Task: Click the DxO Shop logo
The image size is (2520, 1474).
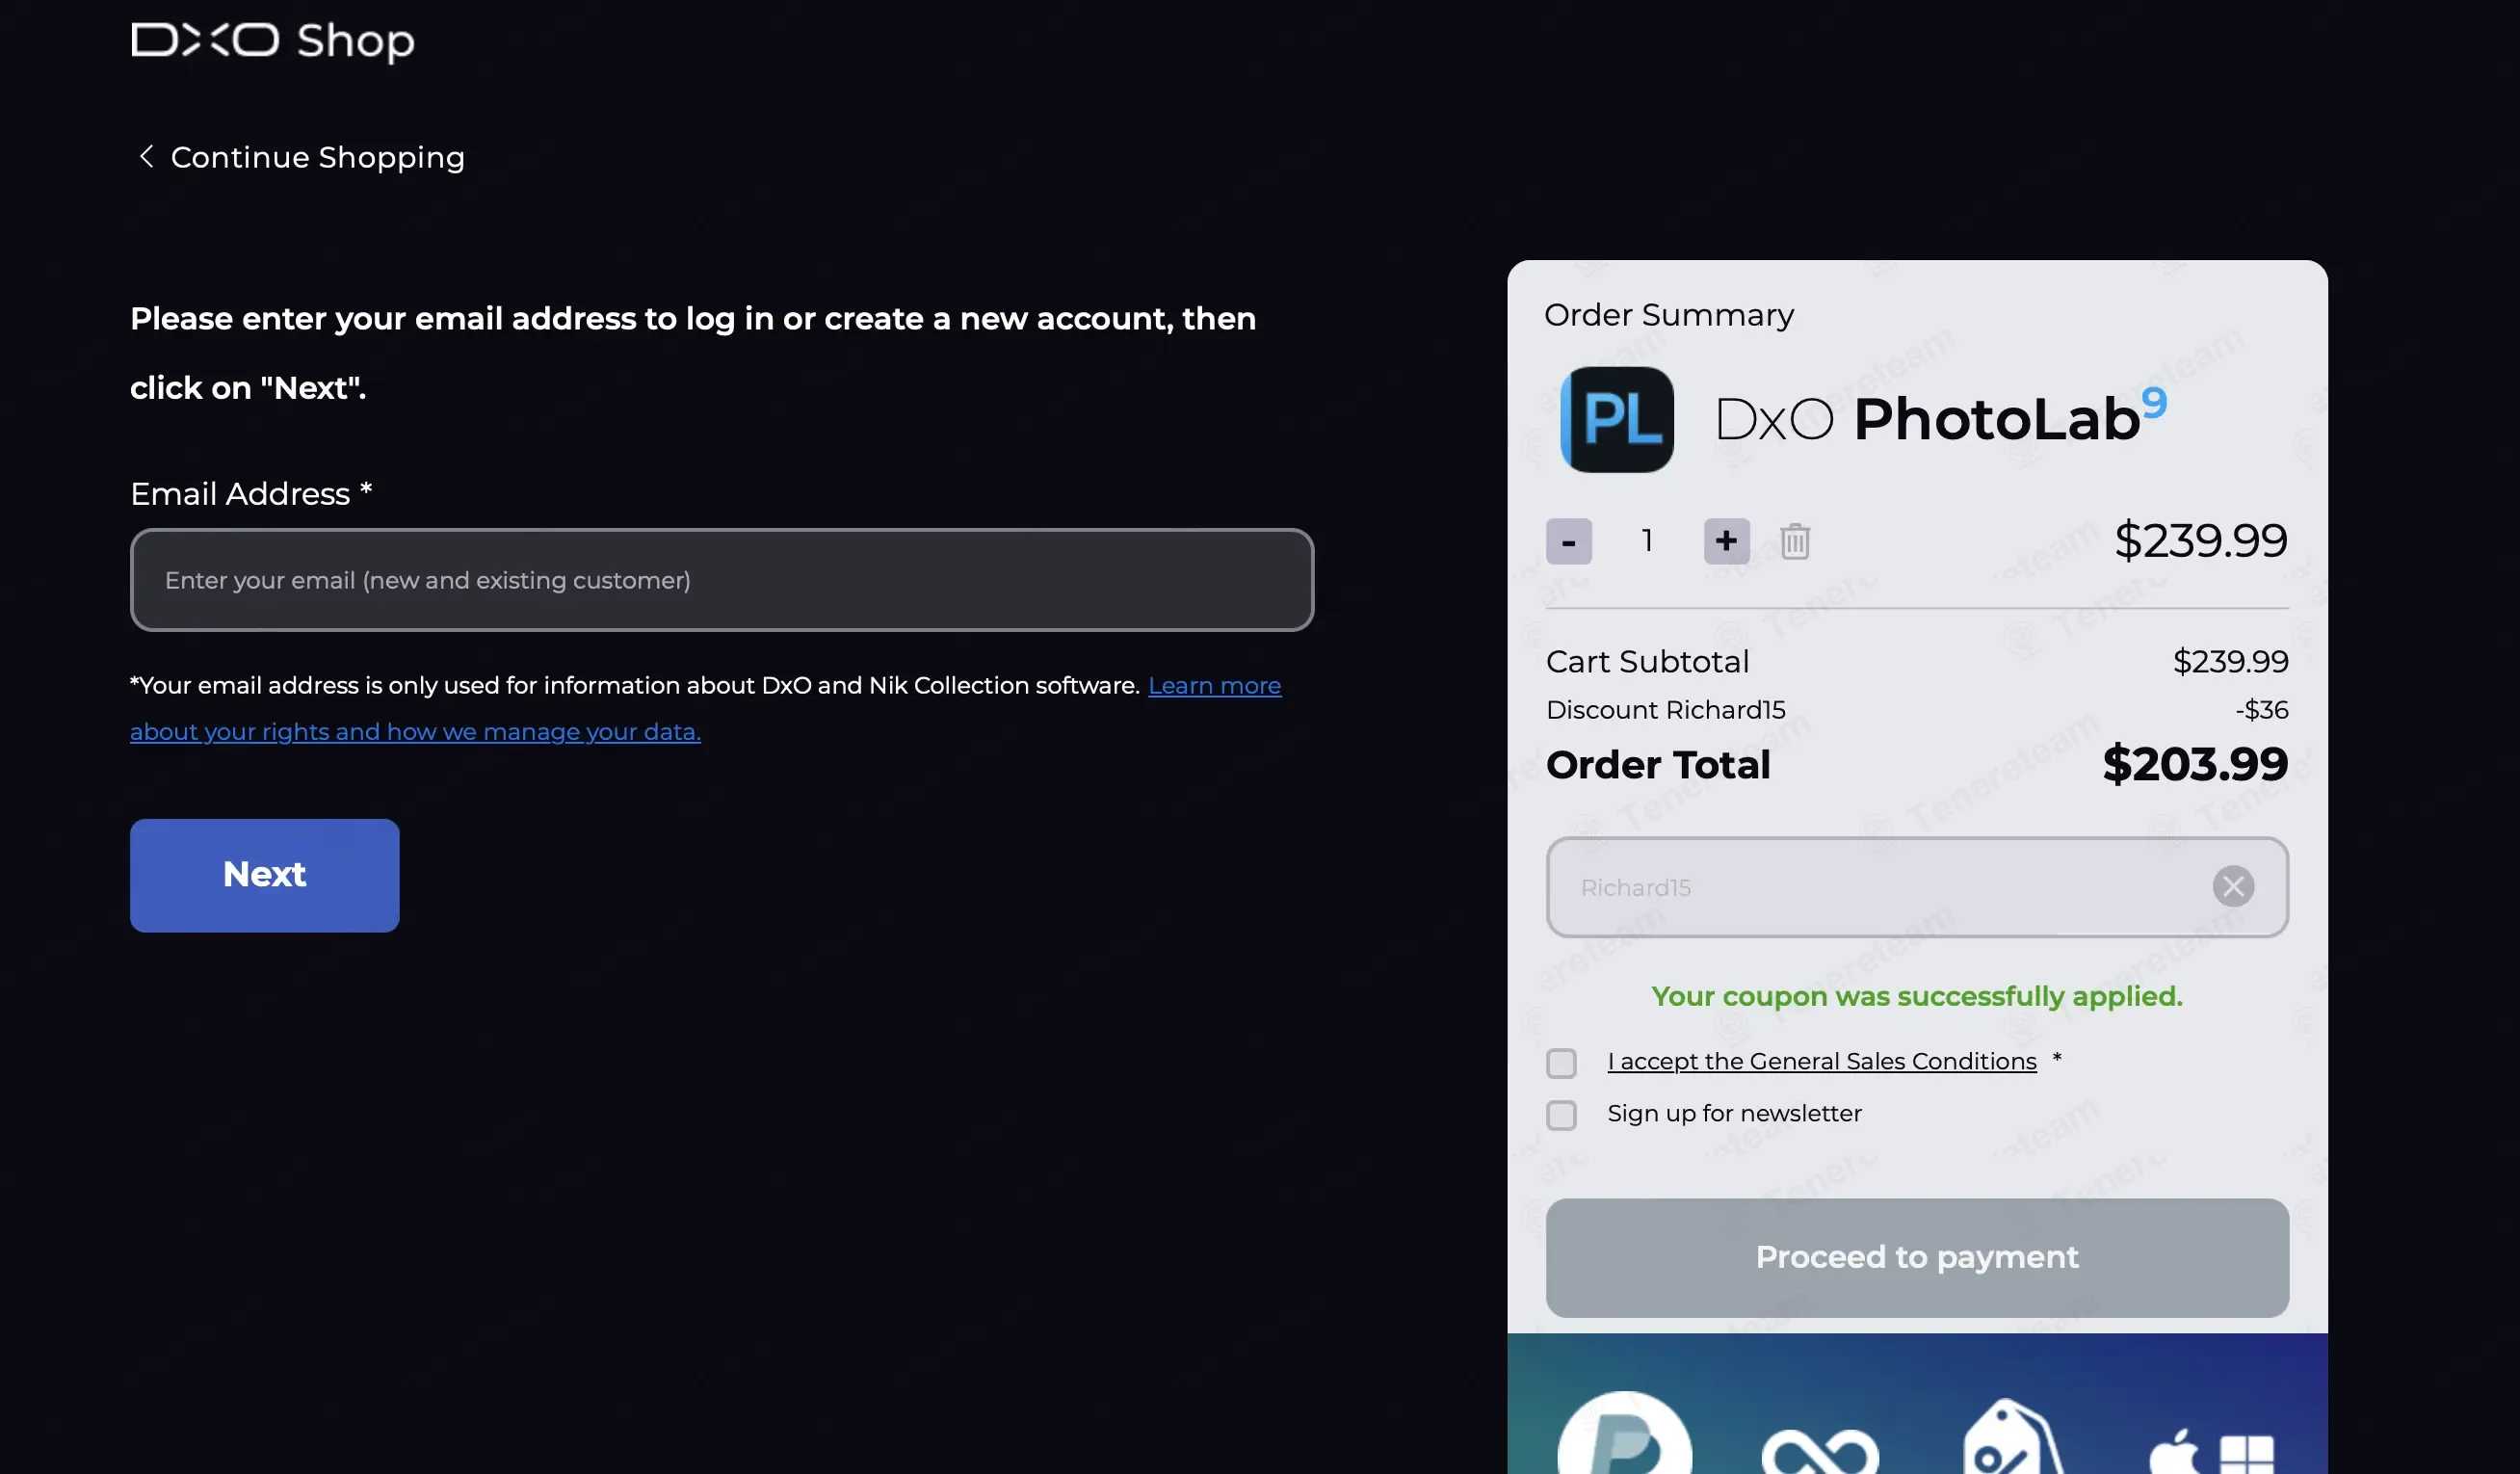Action: [272, 41]
